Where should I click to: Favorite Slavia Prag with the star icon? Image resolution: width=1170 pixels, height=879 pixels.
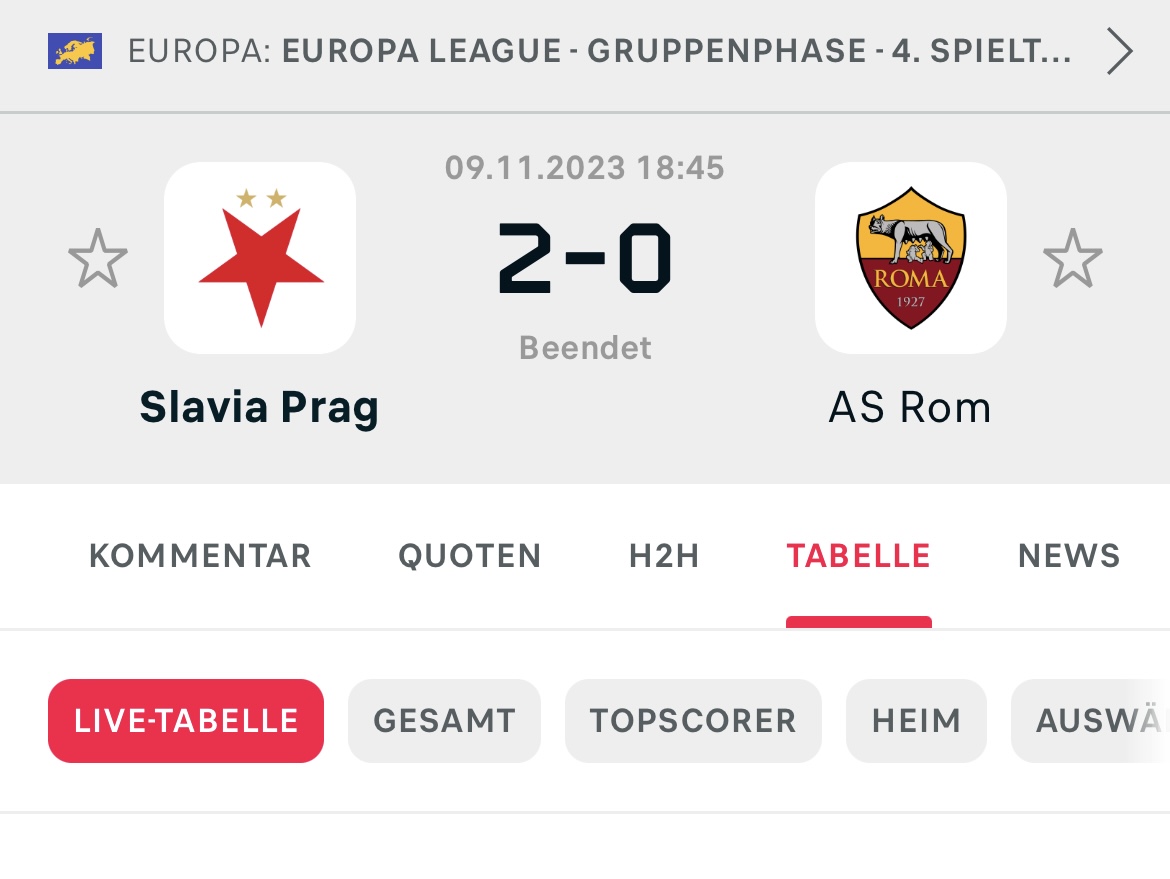98,258
